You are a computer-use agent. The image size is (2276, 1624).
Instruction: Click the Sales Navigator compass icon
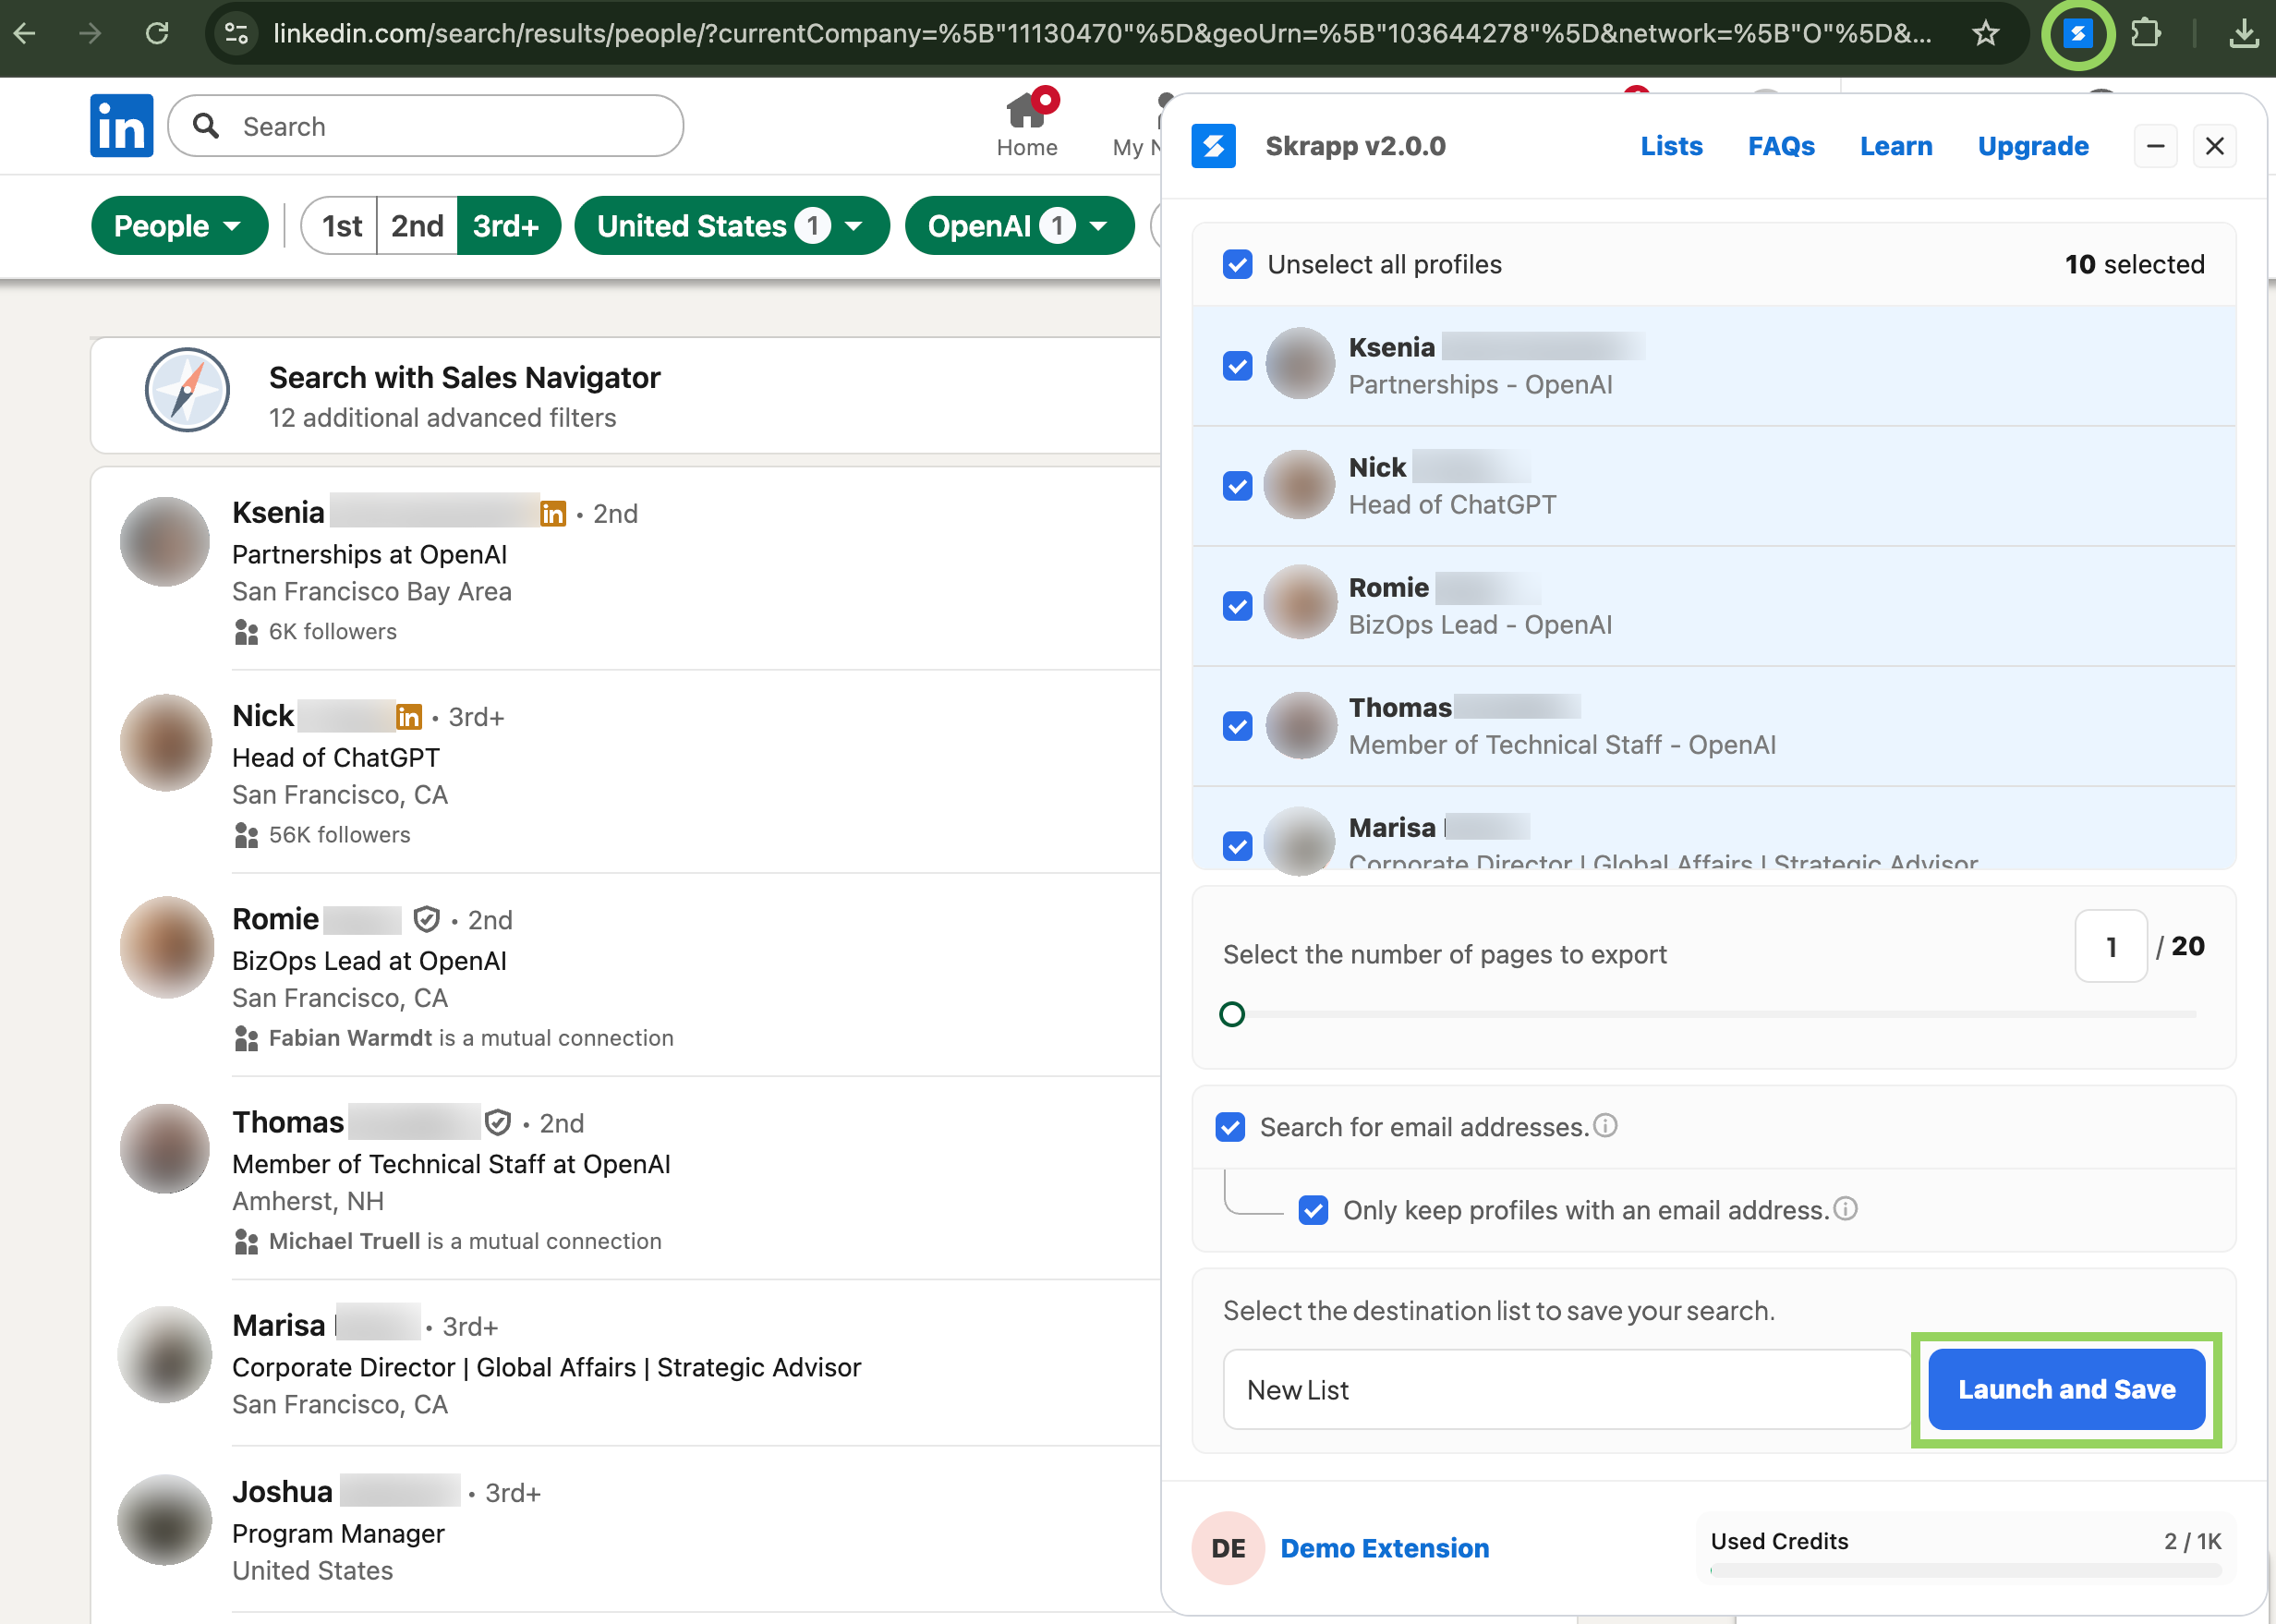pyautogui.click(x=187, y=390)
